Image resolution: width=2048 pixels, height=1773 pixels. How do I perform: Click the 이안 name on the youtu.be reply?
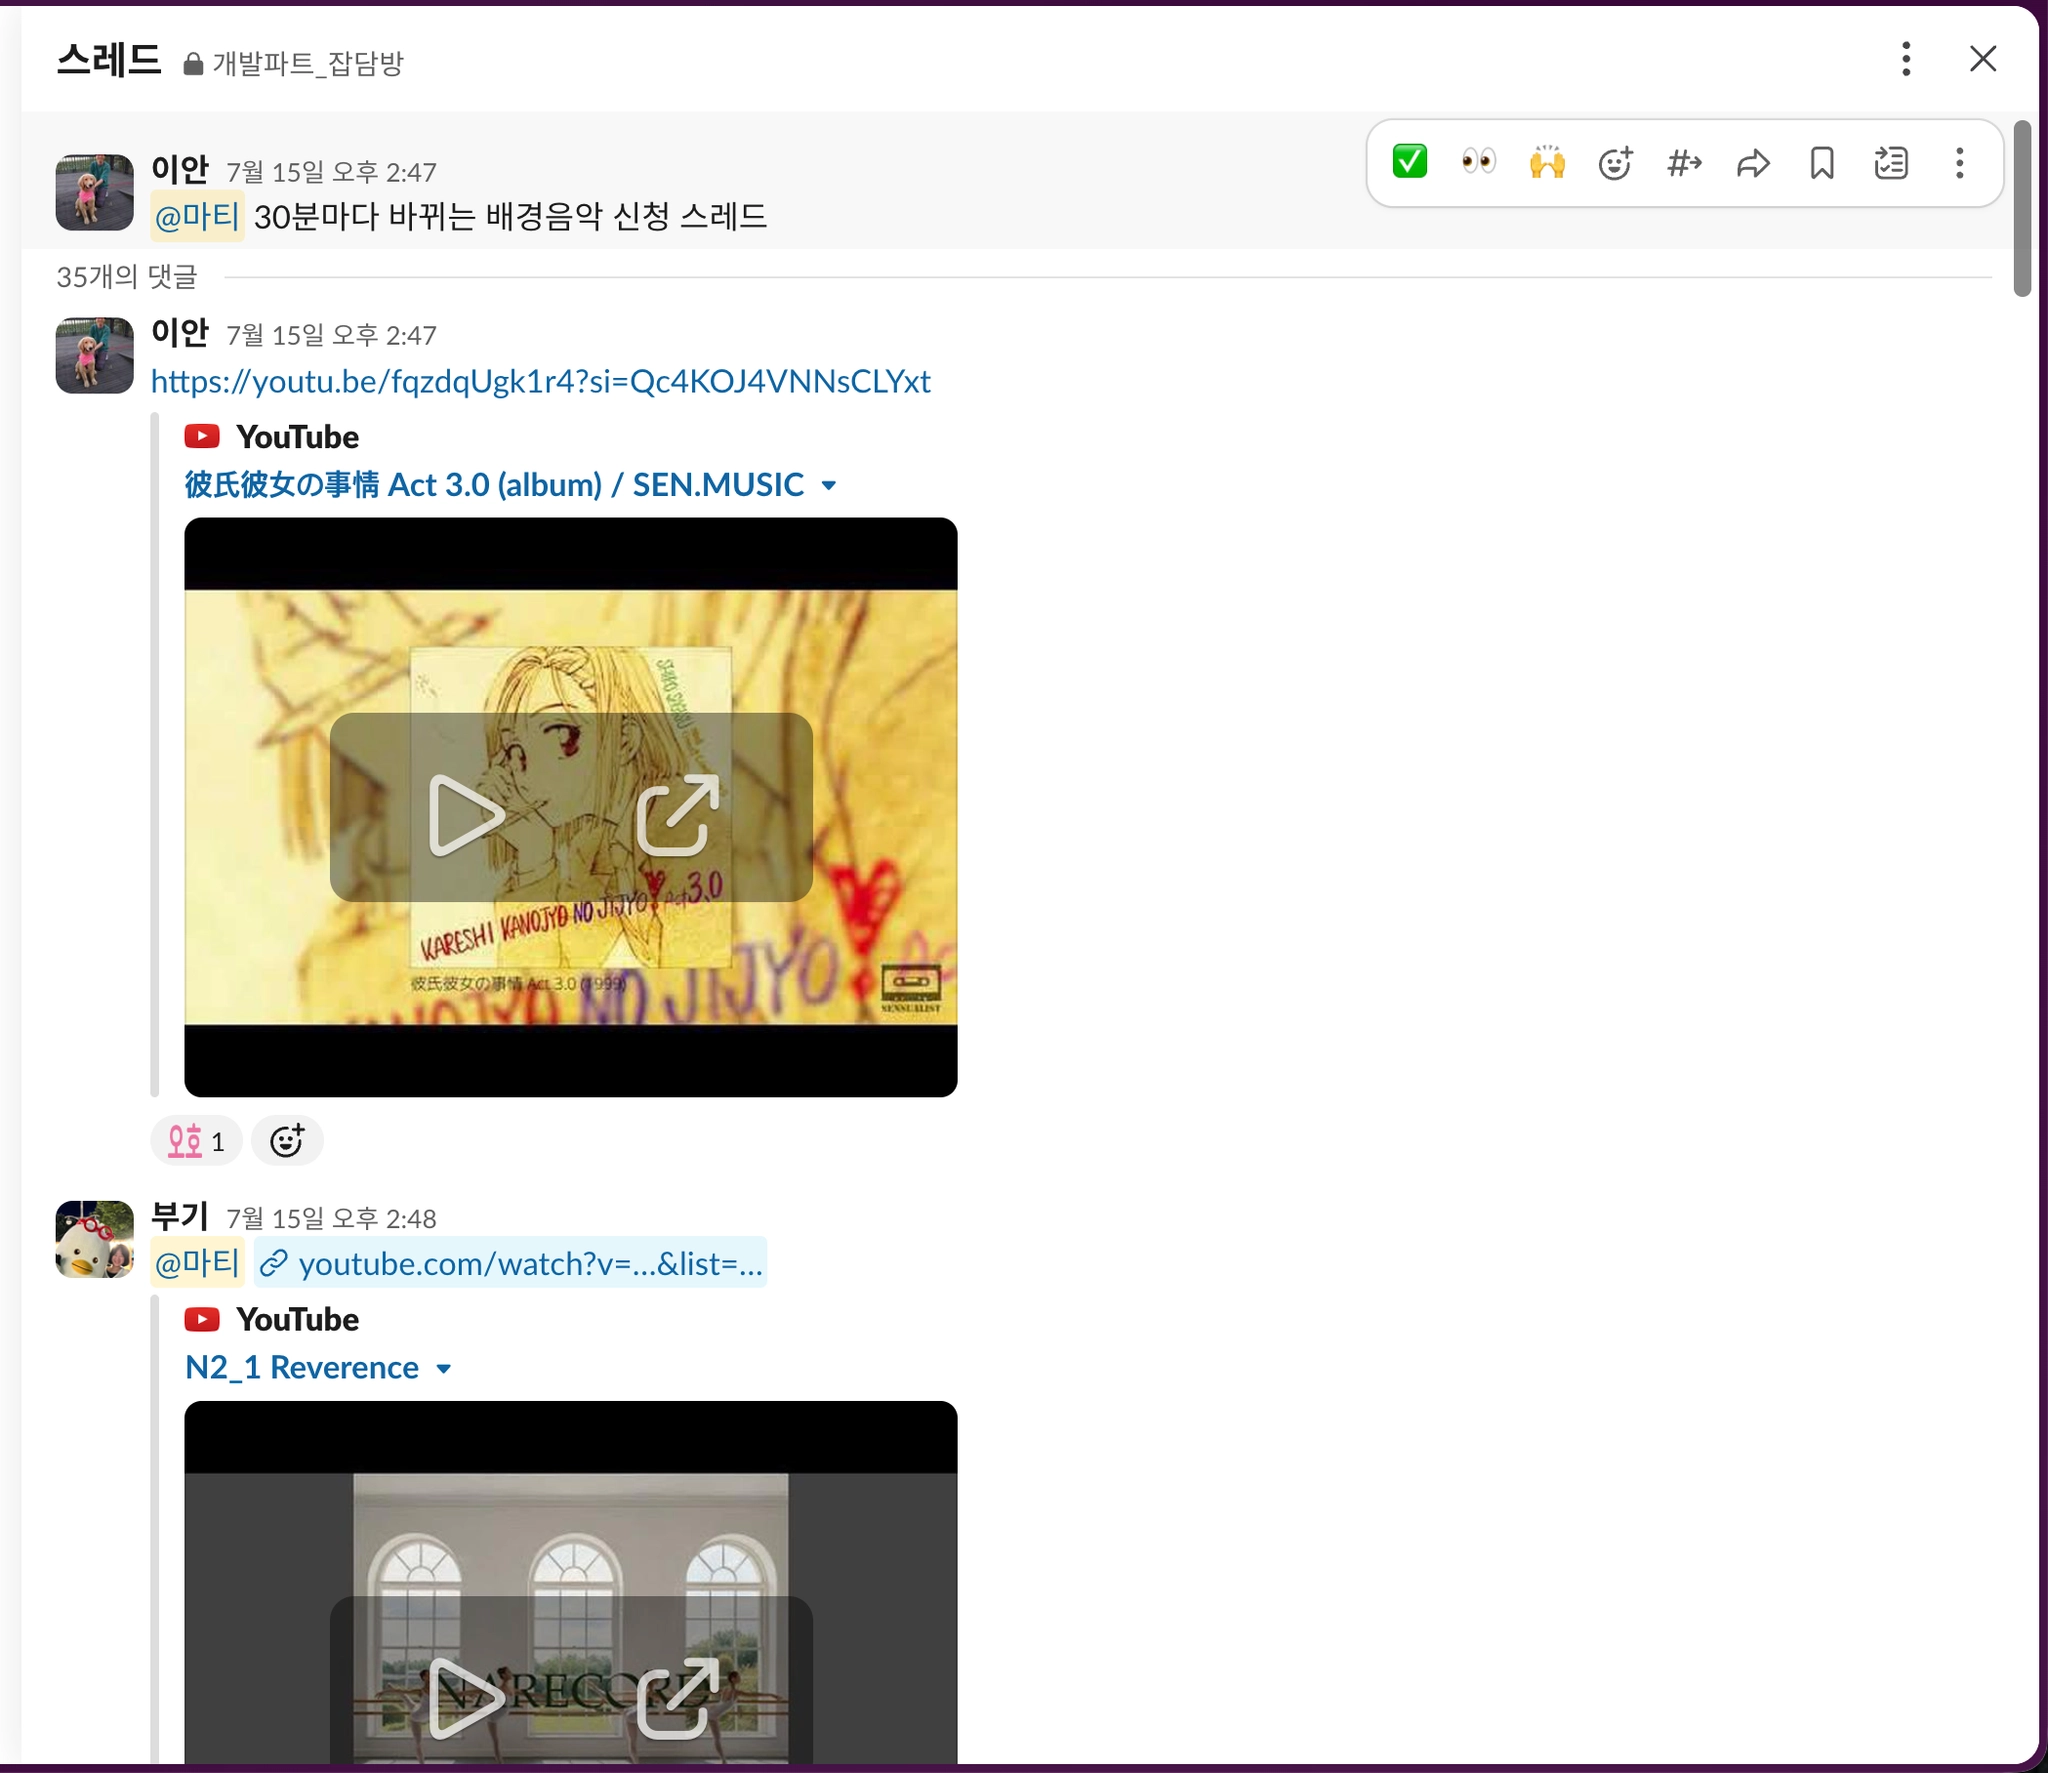180,332
